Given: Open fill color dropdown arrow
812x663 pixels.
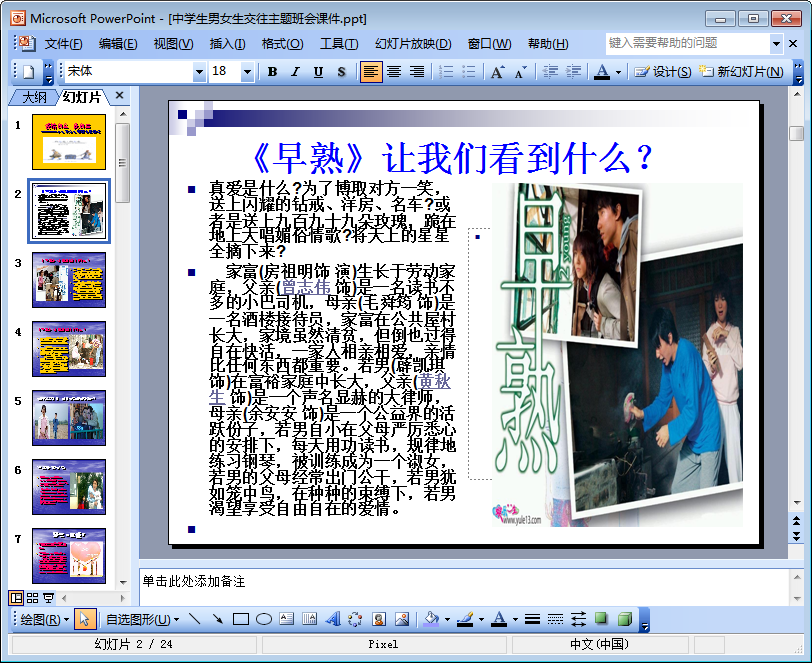Looking at the screenshot, I should click(x=447, y=619).
